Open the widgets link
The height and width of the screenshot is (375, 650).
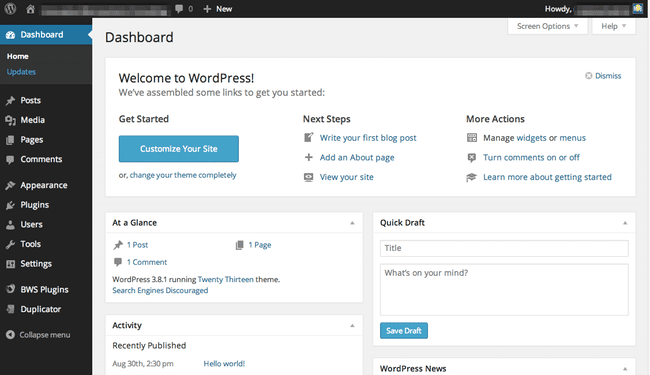pos(531,138)
